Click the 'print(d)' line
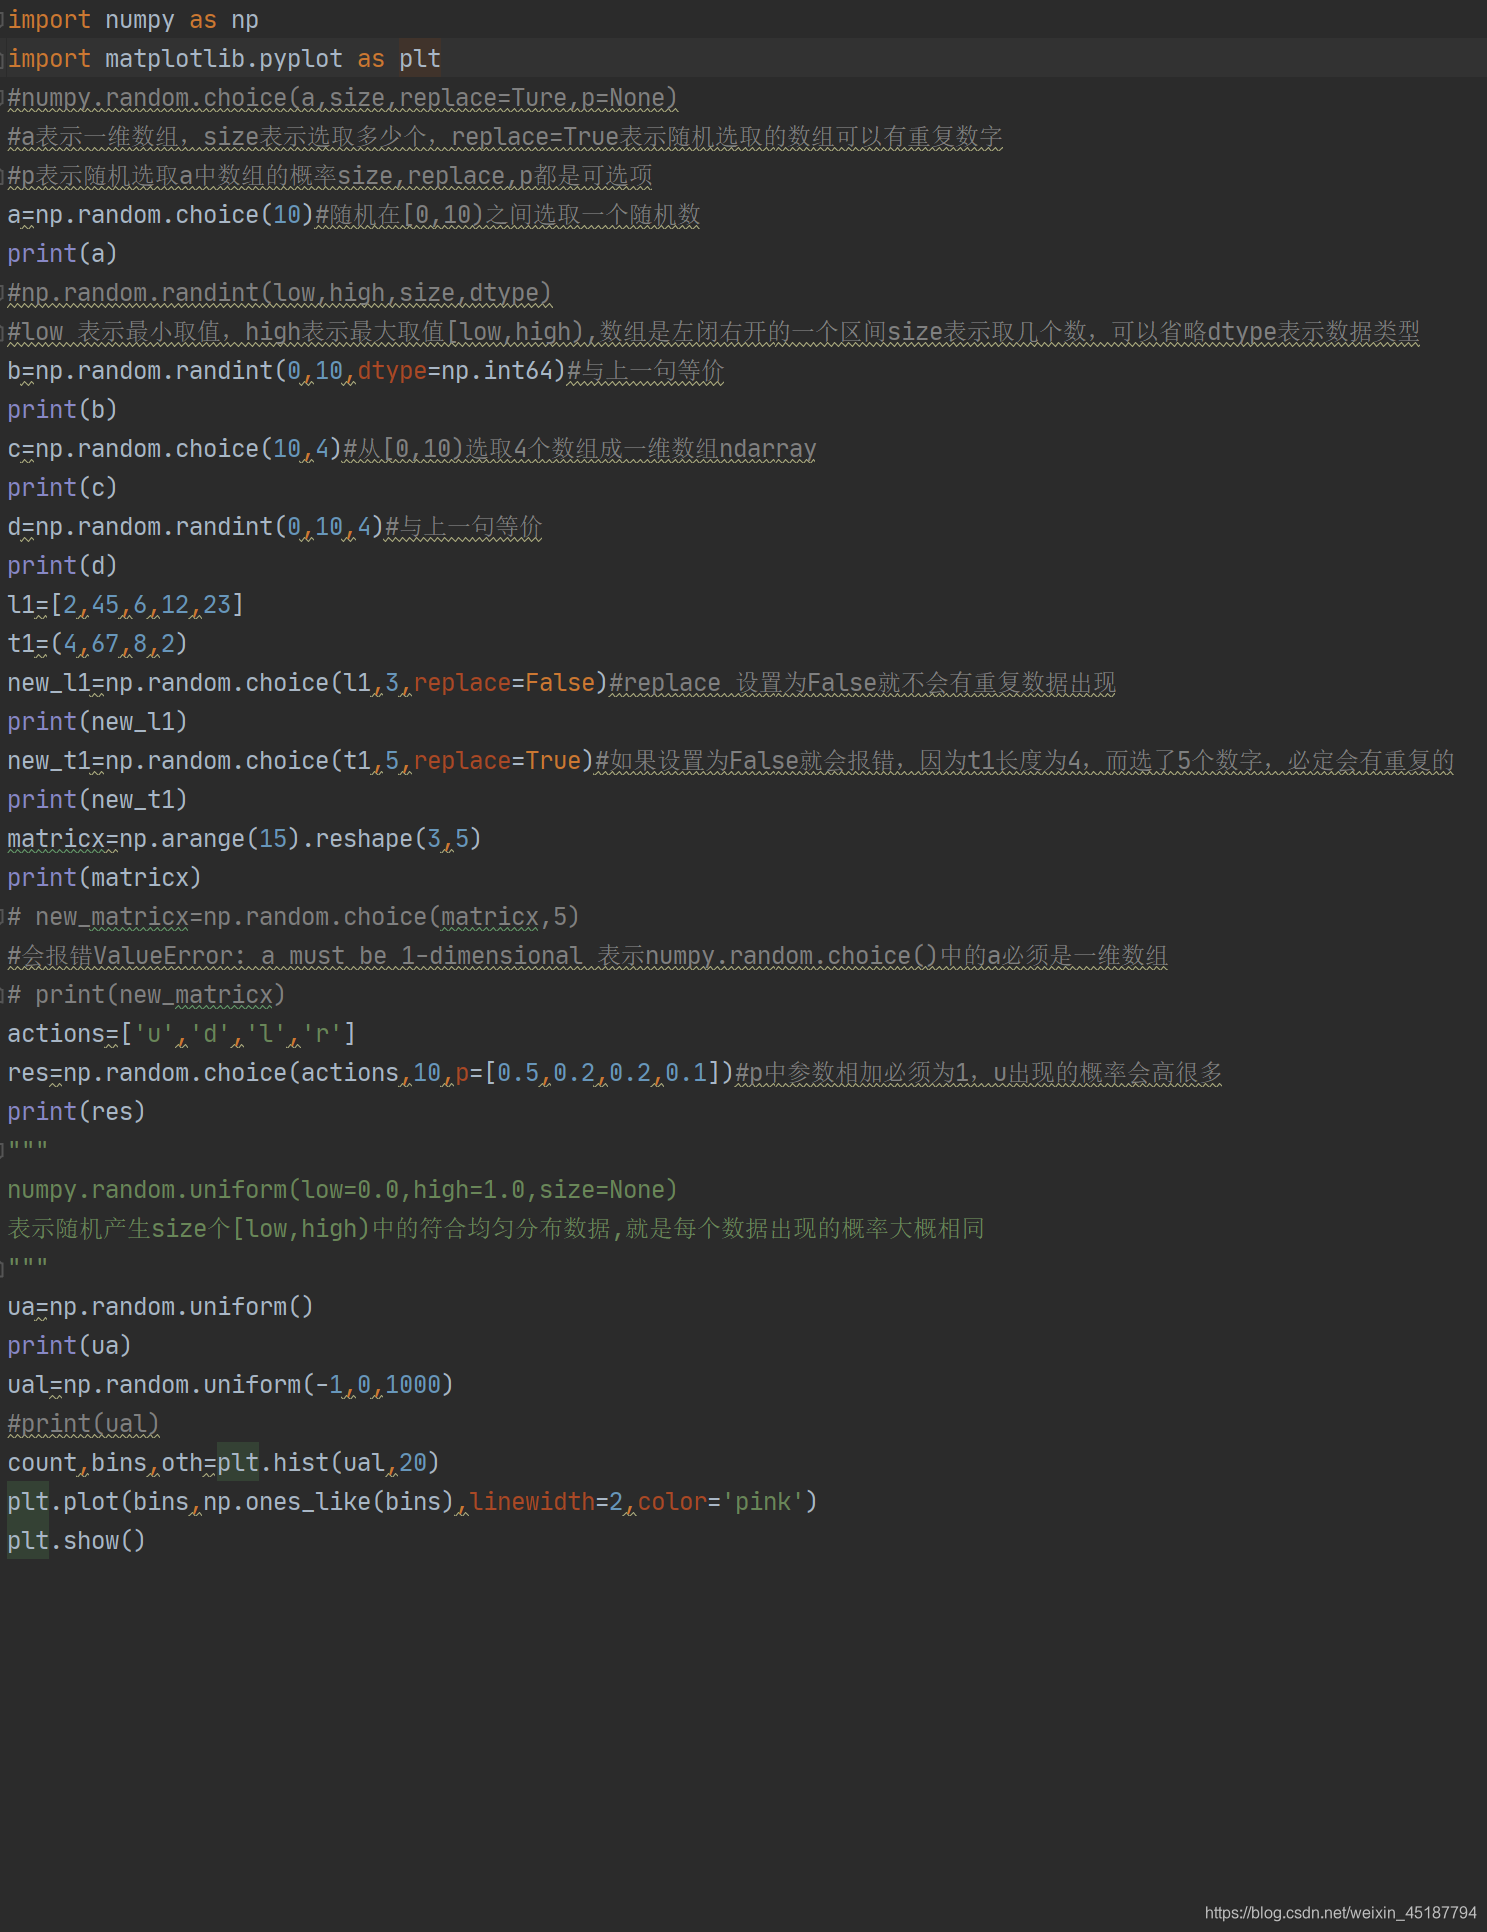This screenshot has height=1932, width=1487. [62, 566]
